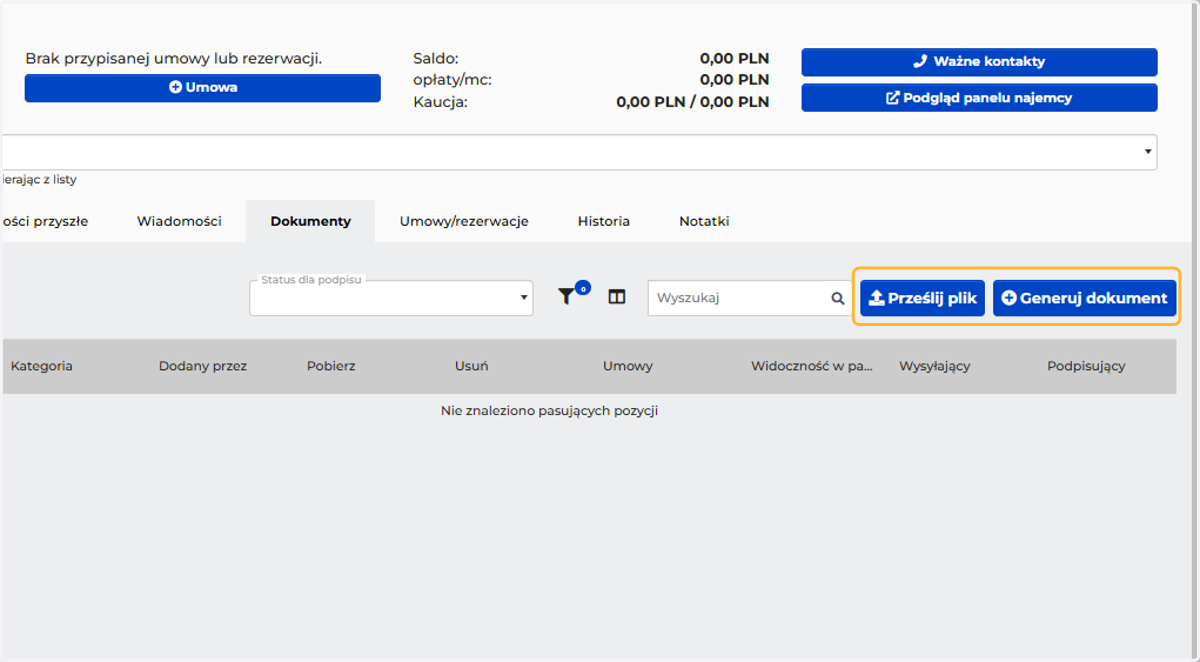This screenshot has width=1200, height=662.
Task: Click Prześlij plik upload button
Action: [923, 298]
